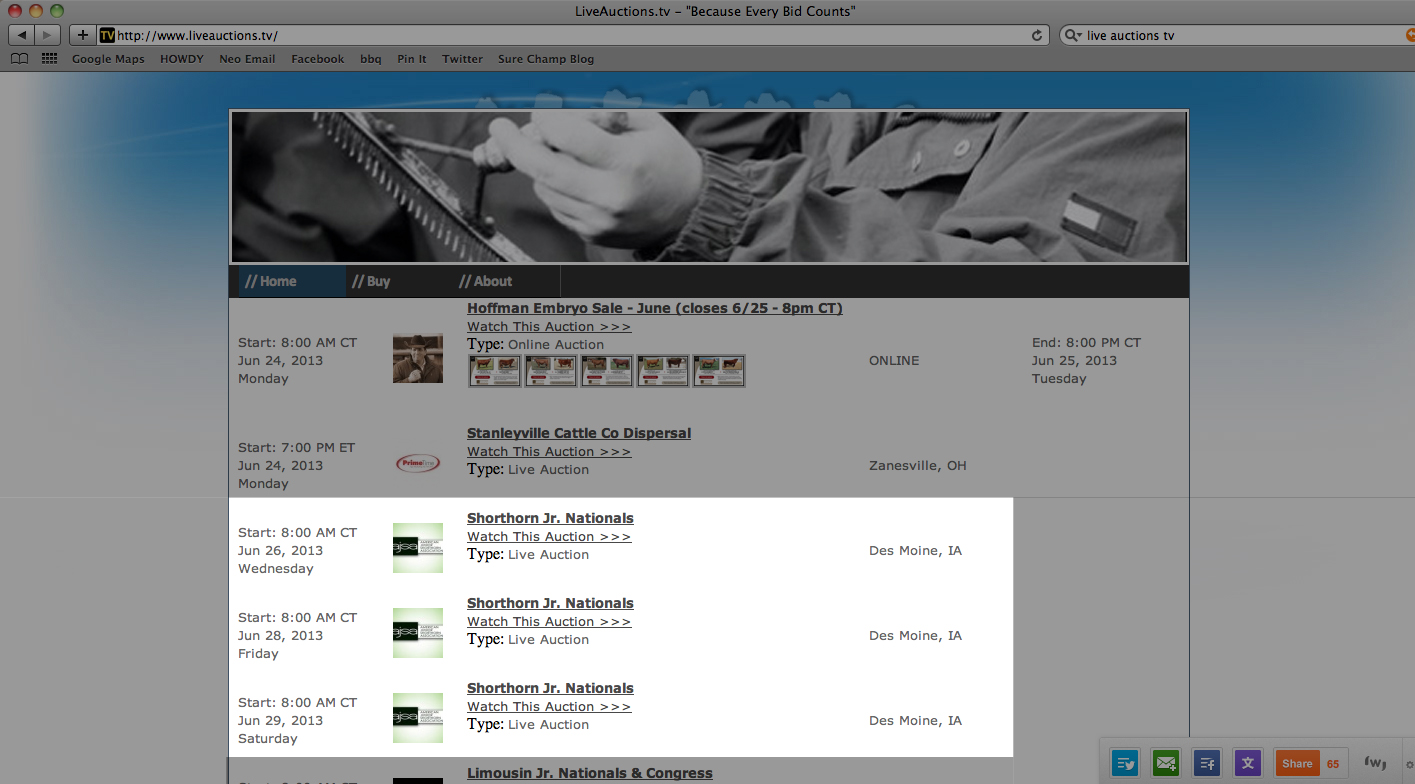Screen dimensions: 1415x784
Task: Click the AJSA logo for Jun 26 auction
Action: click(x=418, y=548)
